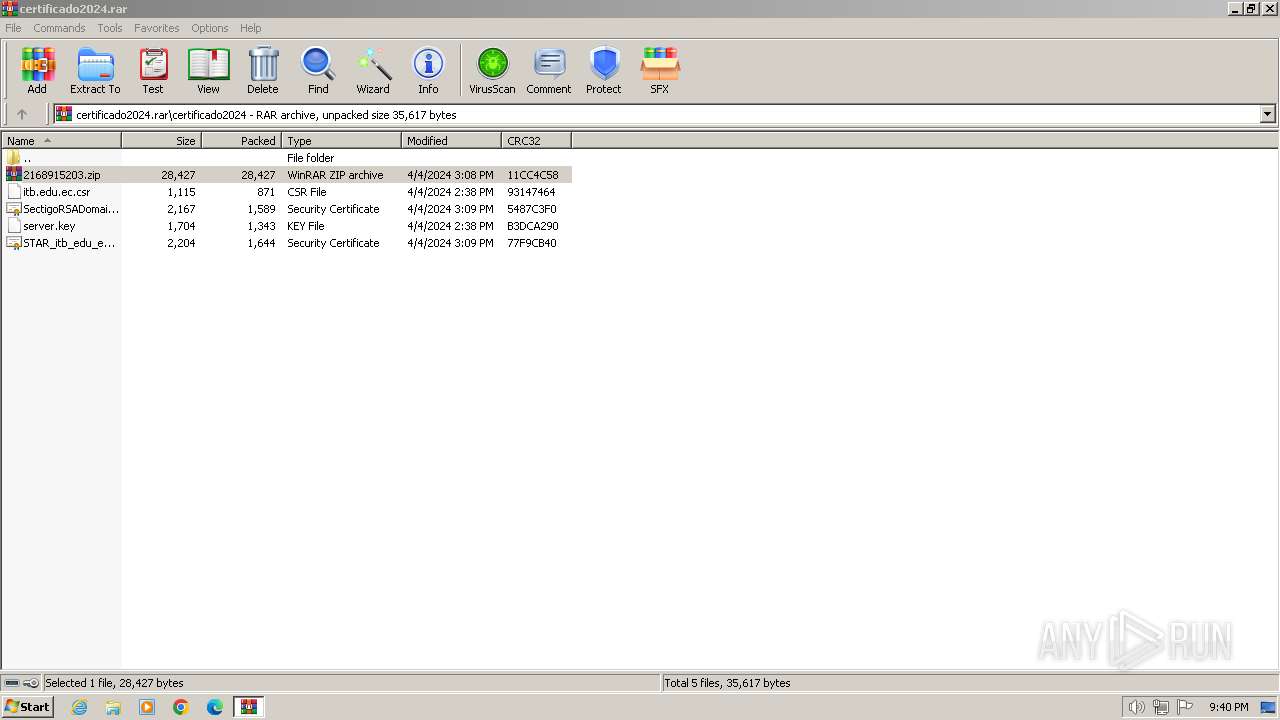
Task: Click the SectigoRSADomai certificate file icon
Action: click(x=13, y=209)
